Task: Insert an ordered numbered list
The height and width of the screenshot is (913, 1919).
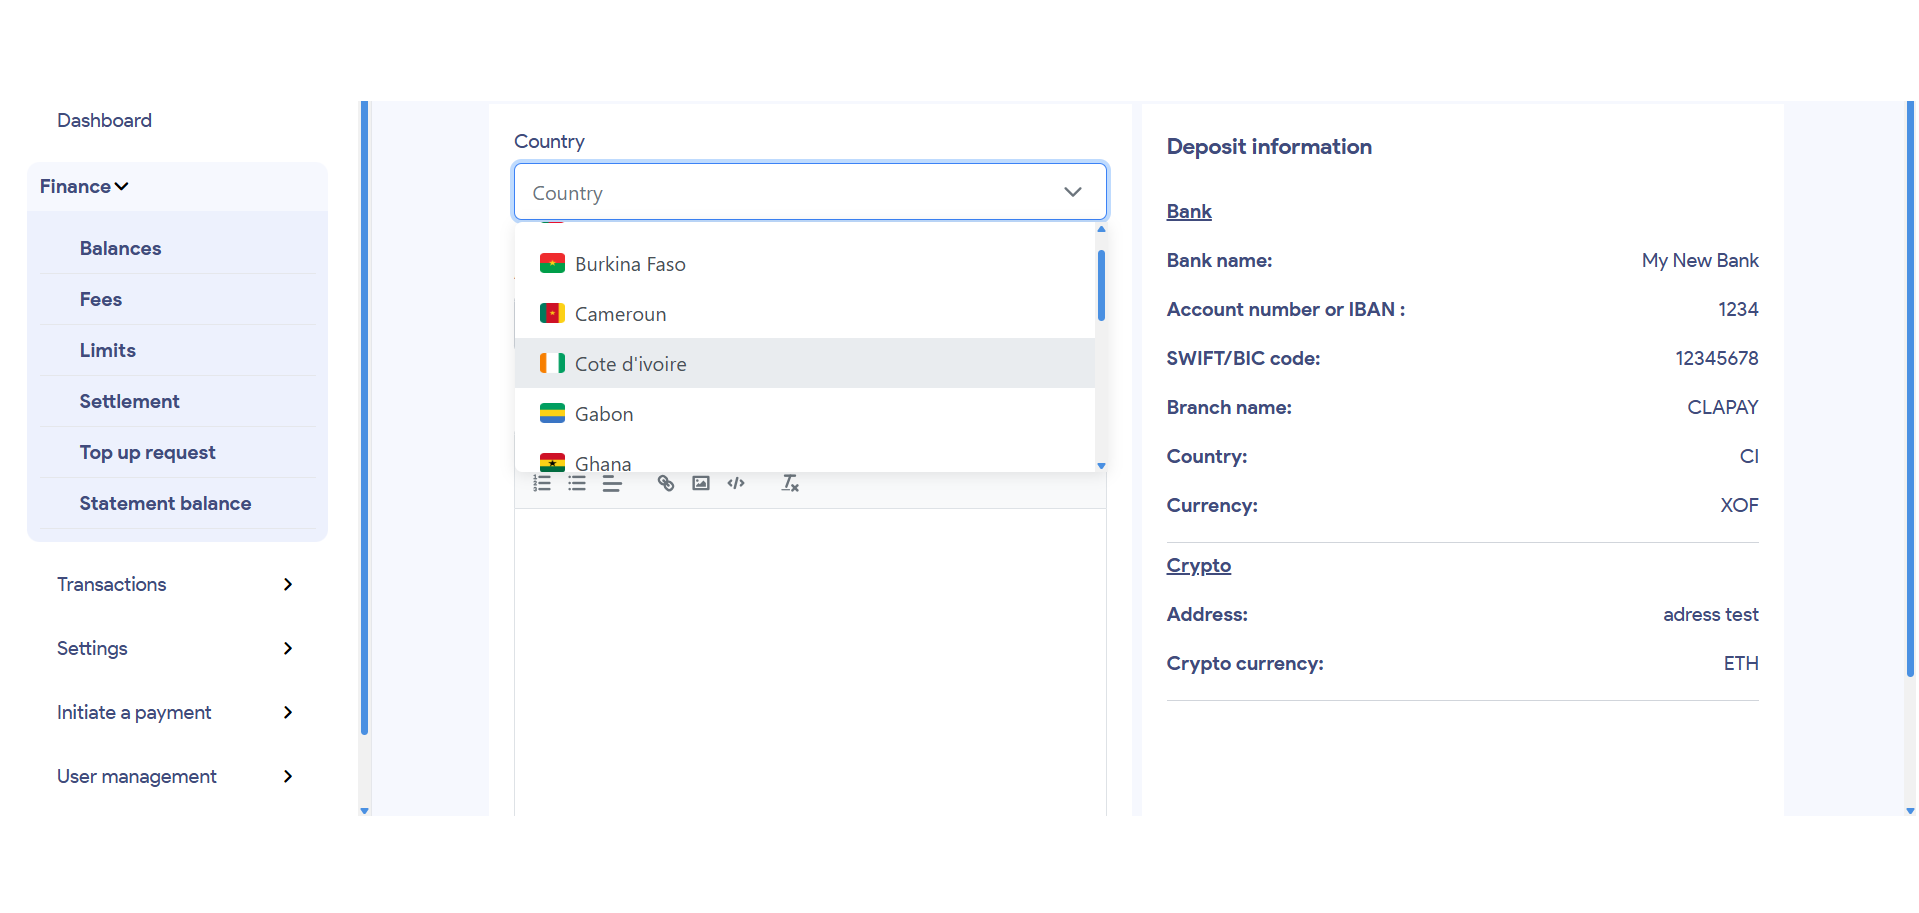Action: [x=542, y=484]
